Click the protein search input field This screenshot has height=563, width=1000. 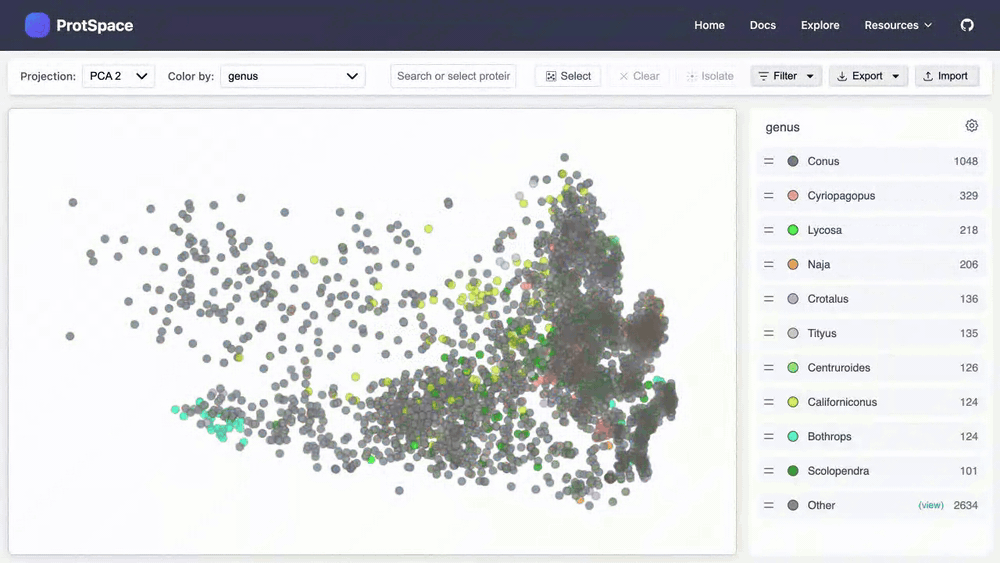click(453, 76)
